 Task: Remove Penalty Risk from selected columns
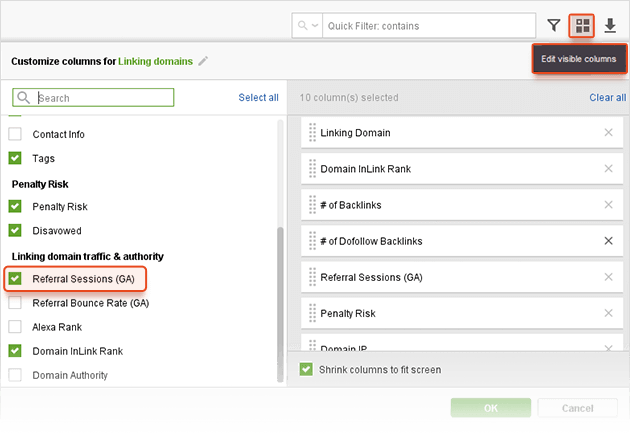coord(609,313)
